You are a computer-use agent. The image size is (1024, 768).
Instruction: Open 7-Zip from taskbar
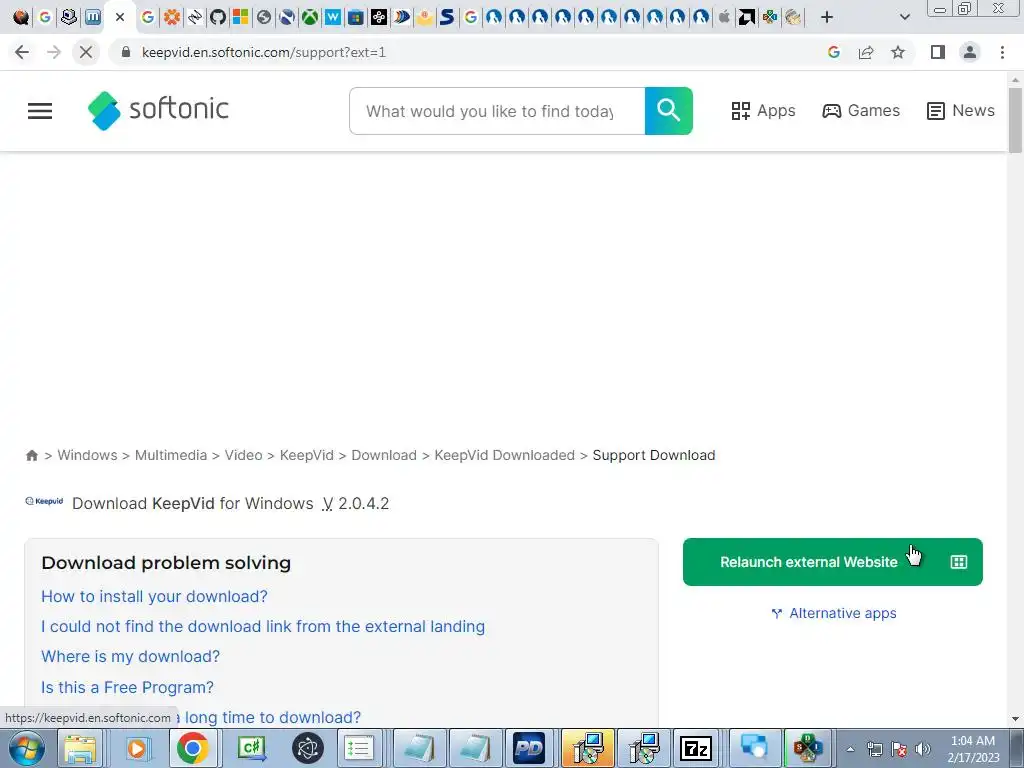(x=696, y=748)
